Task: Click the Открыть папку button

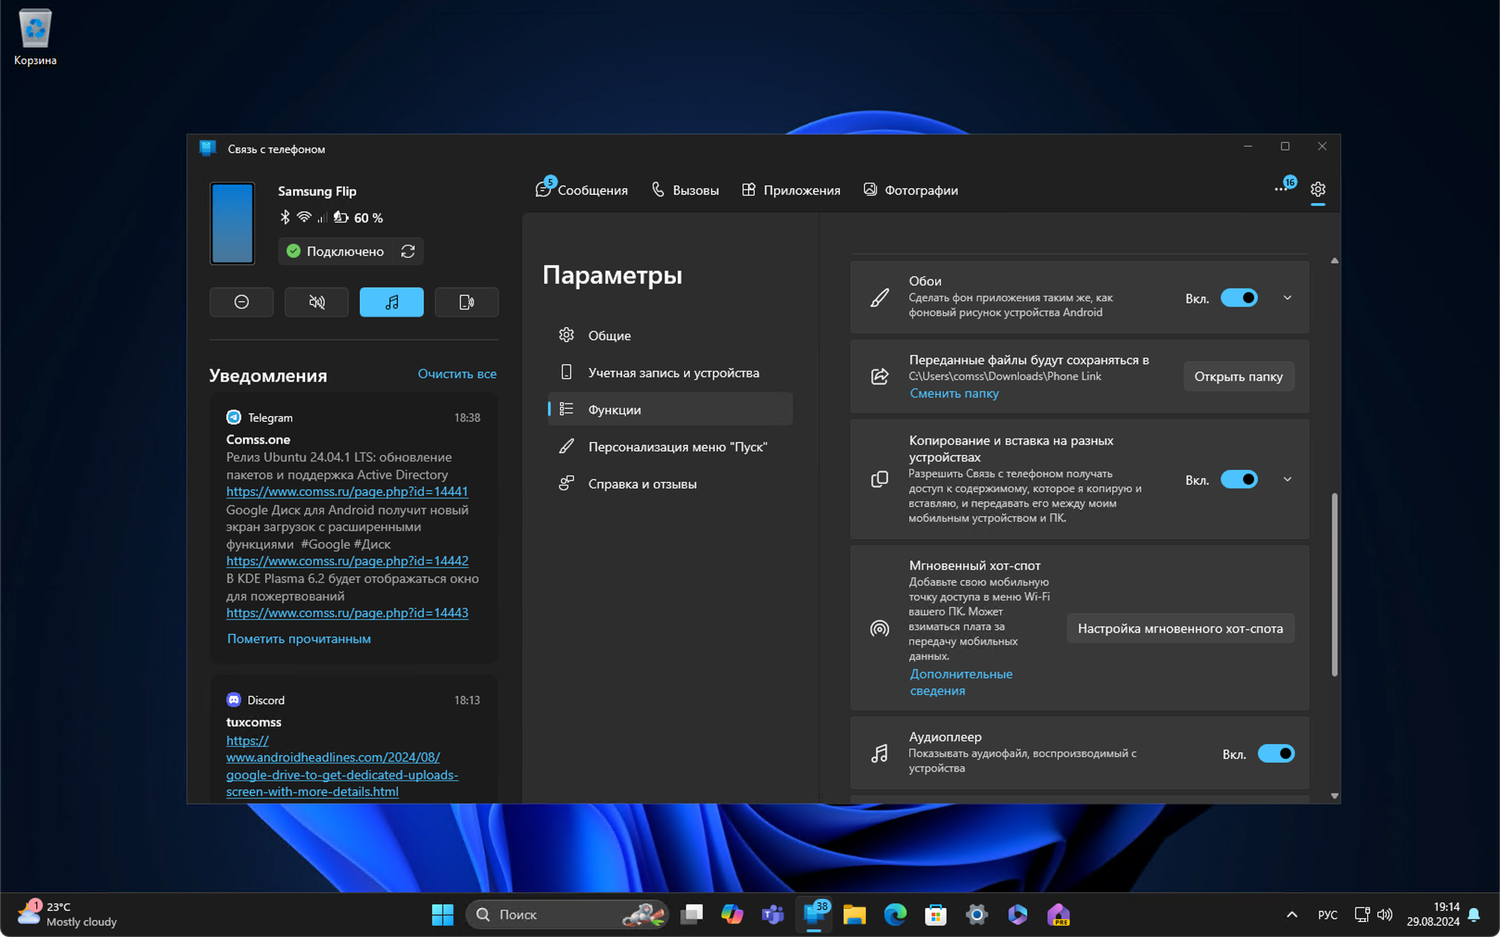Action: tap(1238, 376)
